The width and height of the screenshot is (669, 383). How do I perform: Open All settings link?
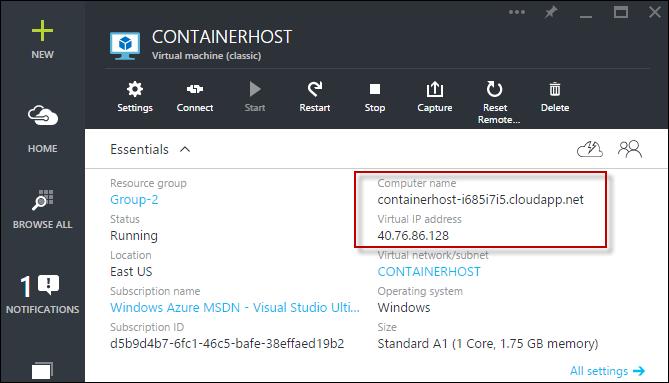coord(607,371)
